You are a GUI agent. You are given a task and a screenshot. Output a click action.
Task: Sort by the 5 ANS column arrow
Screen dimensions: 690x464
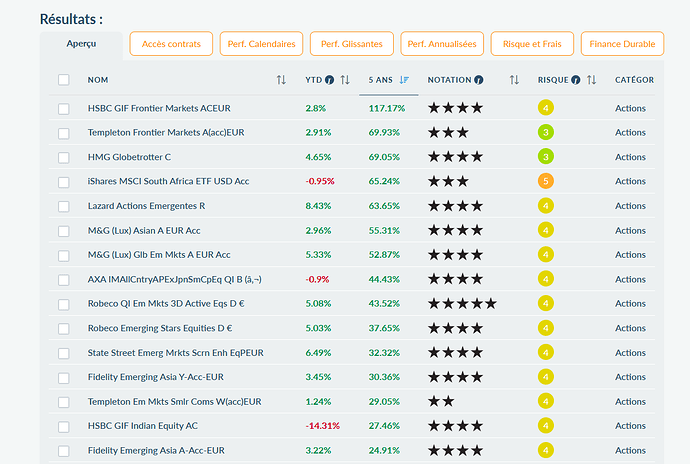click(x=404, y=80)
